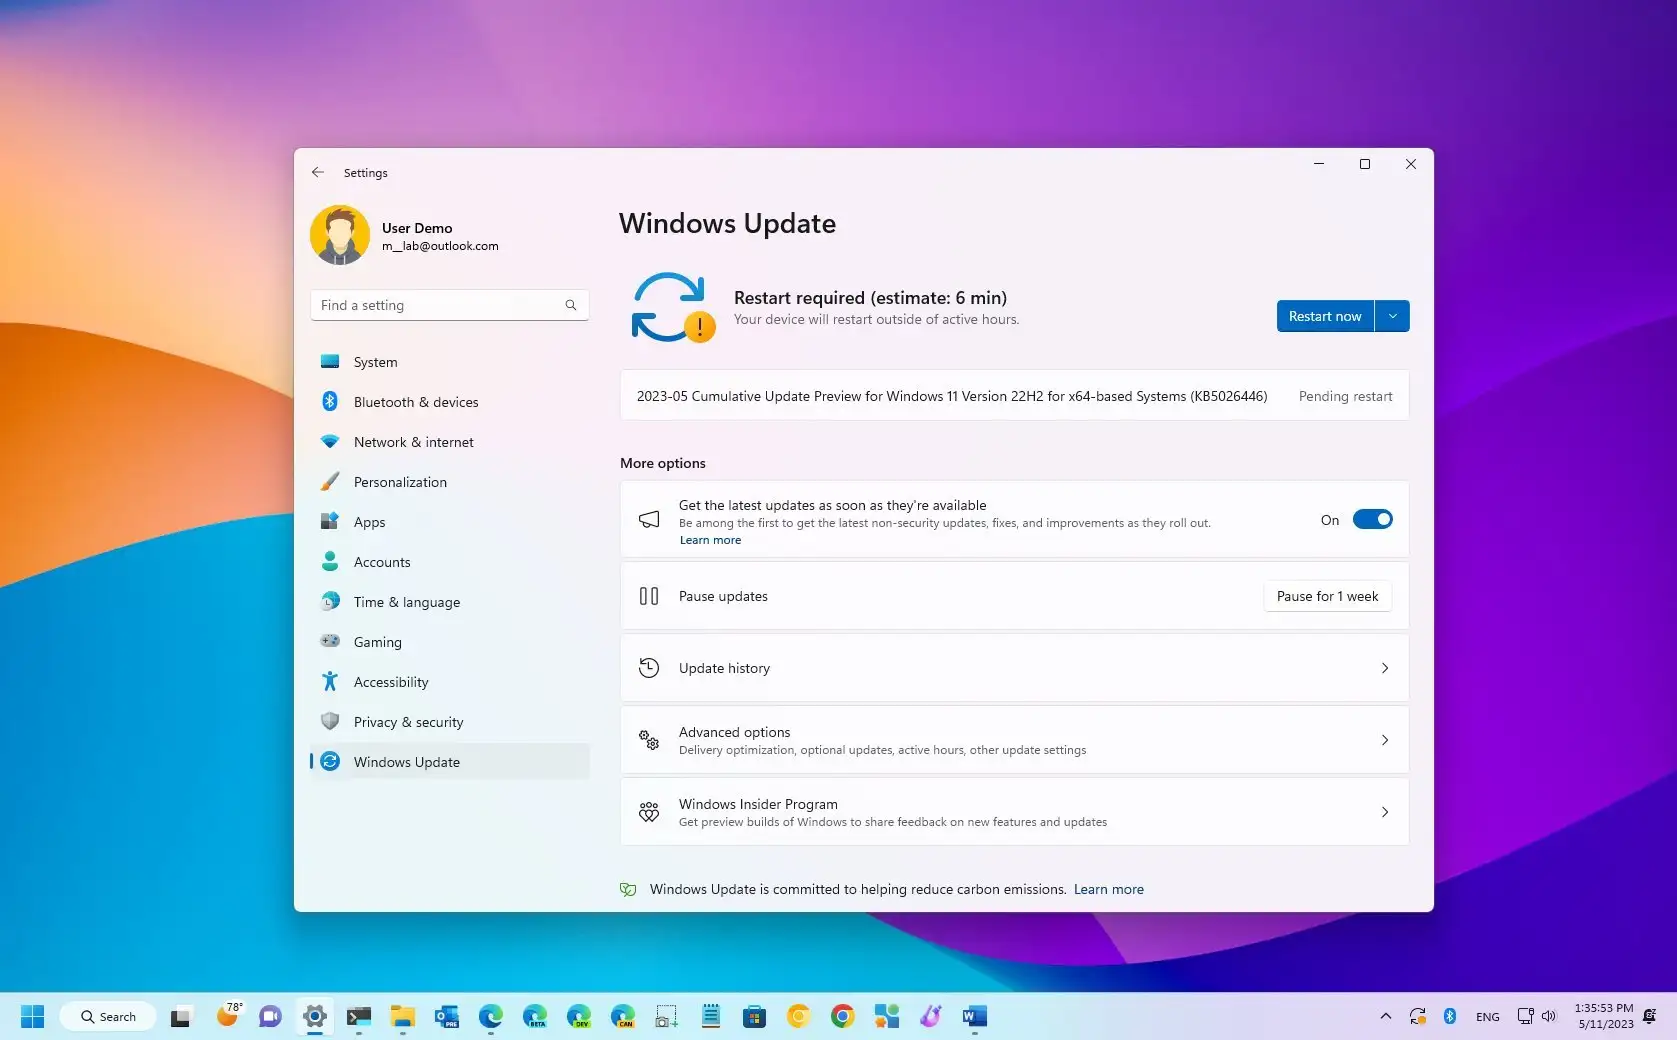Open the Windows Insider Program chevron

tap(1385, 812)
